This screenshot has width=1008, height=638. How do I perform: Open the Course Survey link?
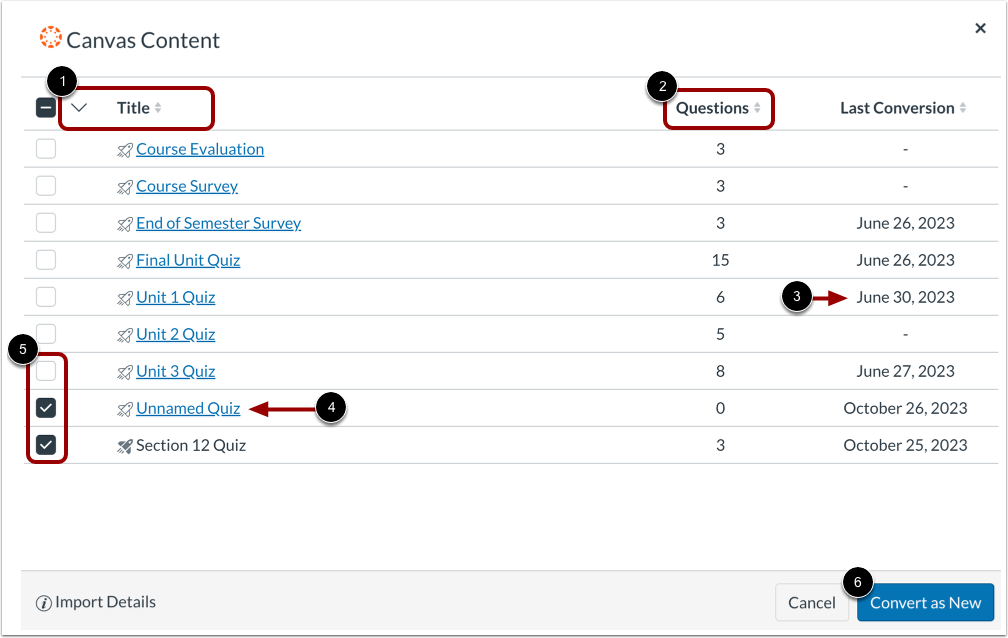pyautogui.click(x=187, y=185)
